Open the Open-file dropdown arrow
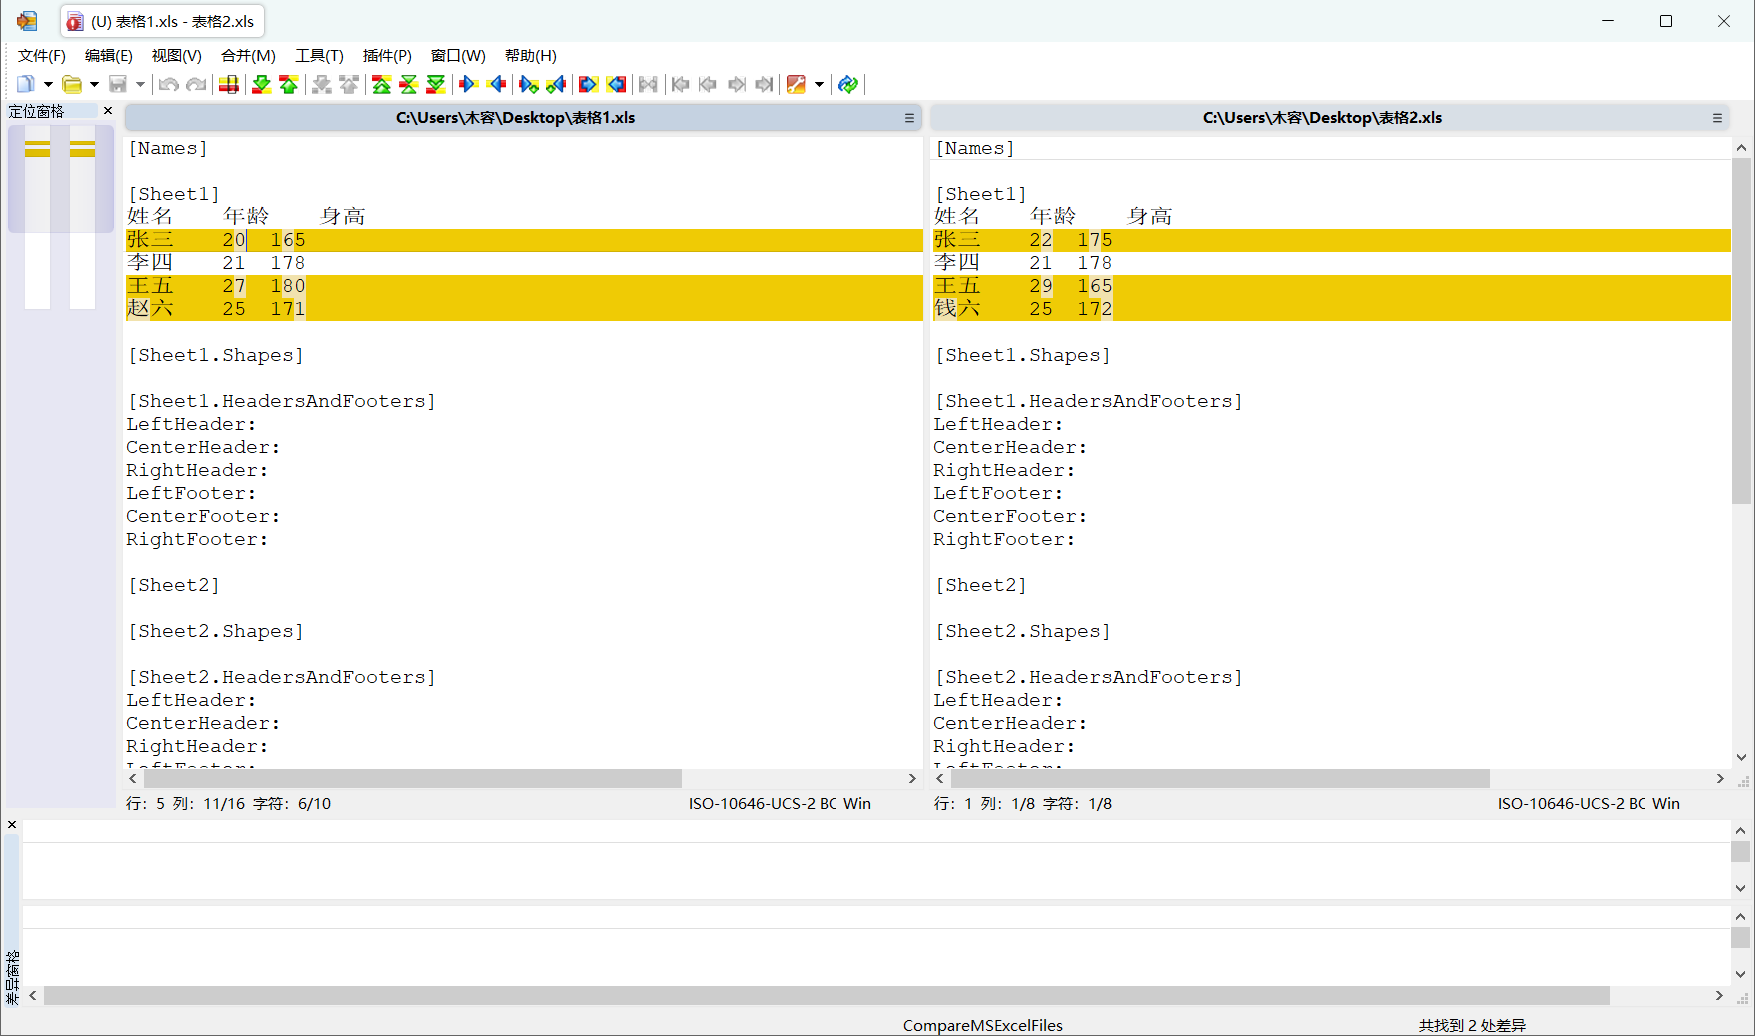The width and height of the screenshot is (1755, 1036). point(93,84)
